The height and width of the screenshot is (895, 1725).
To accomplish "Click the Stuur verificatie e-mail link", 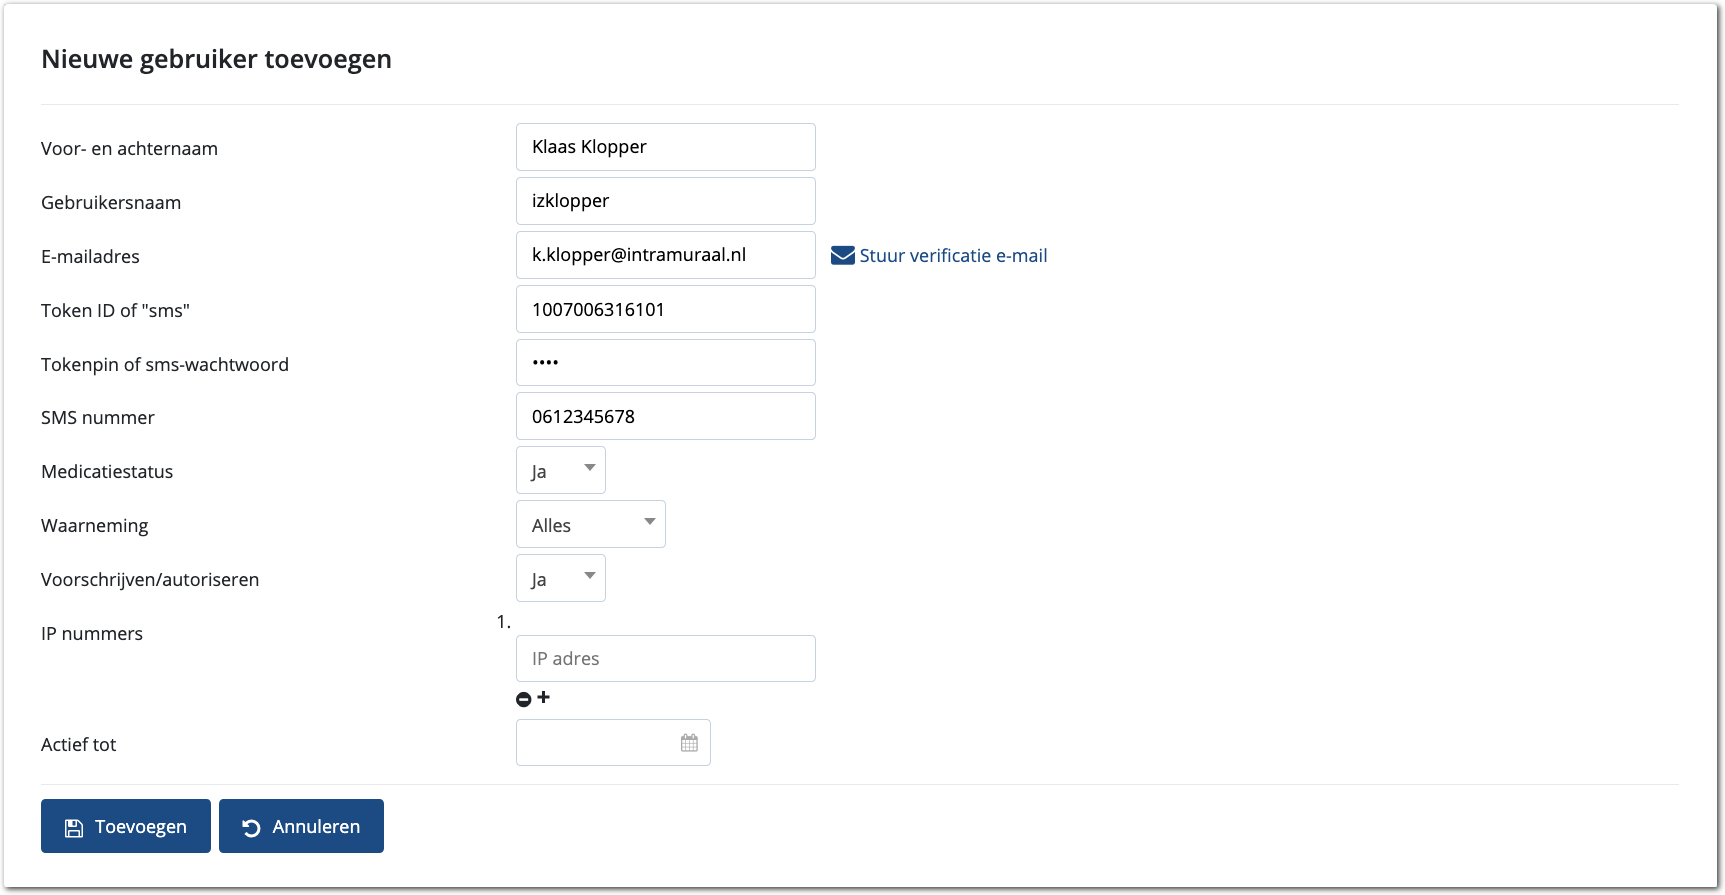I will click(953, 256).
